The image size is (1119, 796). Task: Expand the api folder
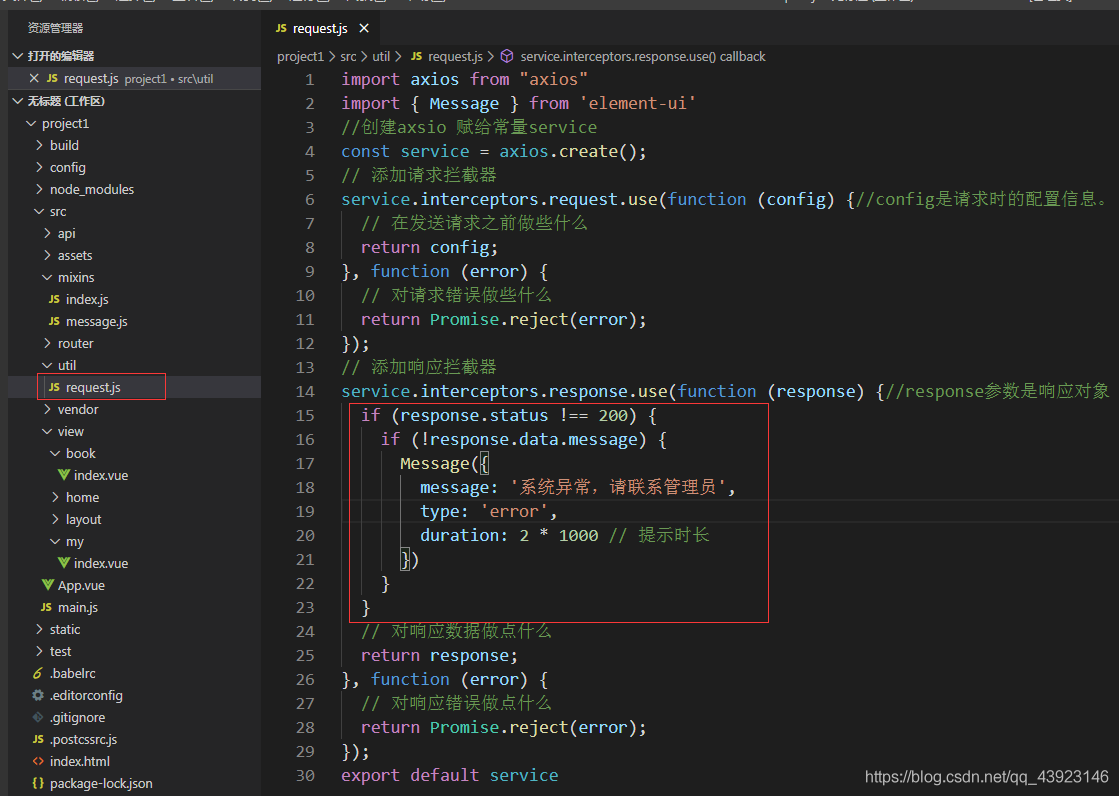pyautogui.click(x=47, y=233)
